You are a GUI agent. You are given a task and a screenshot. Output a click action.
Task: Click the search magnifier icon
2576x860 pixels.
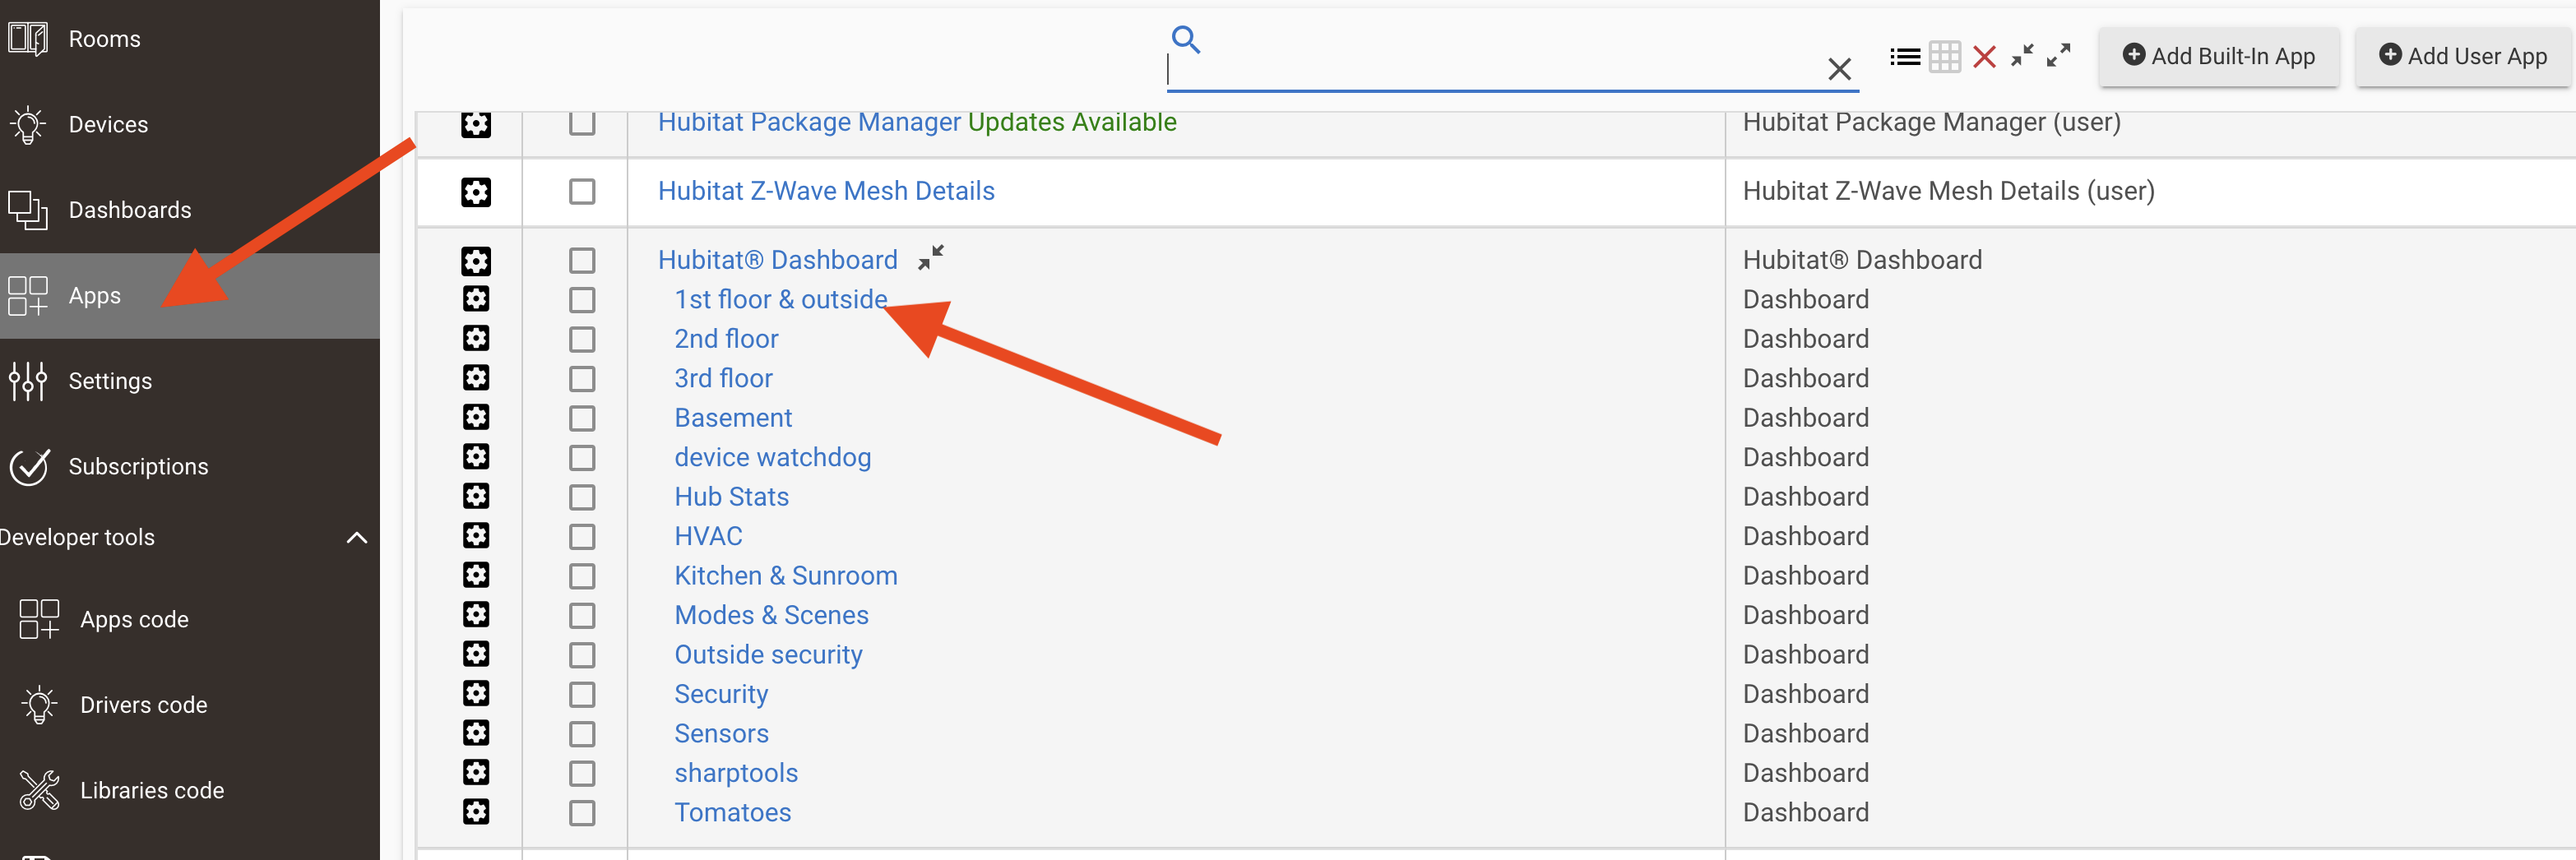pos(1186,39)
